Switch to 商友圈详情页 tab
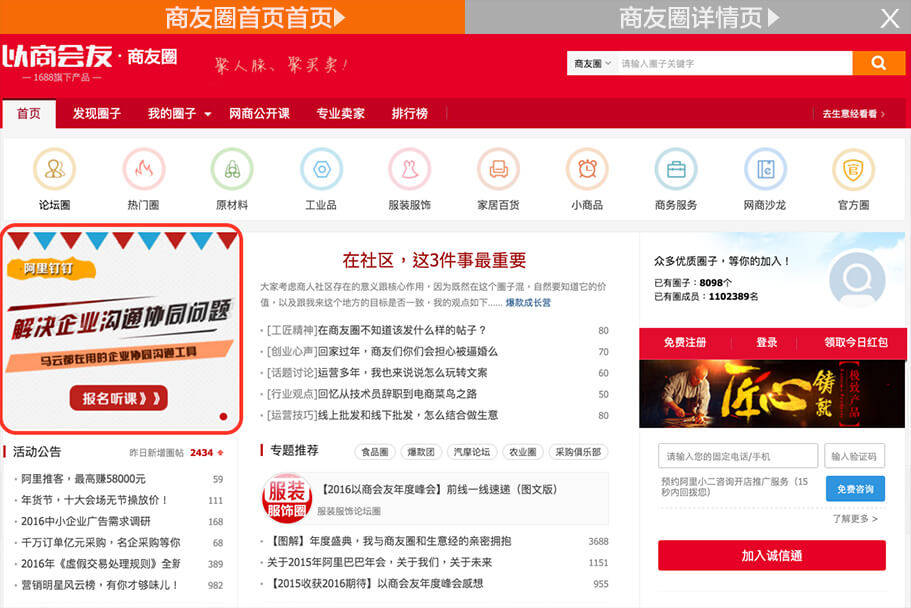This screenshot has width=911, height=608. [688, 17]
